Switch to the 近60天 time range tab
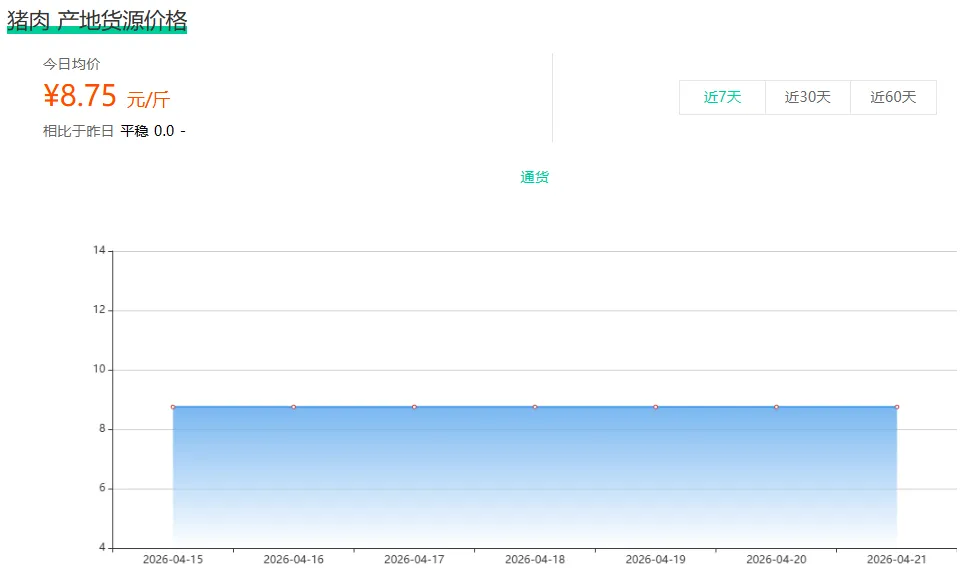Viewport: 977px width, 579px height. pos(893,97)
